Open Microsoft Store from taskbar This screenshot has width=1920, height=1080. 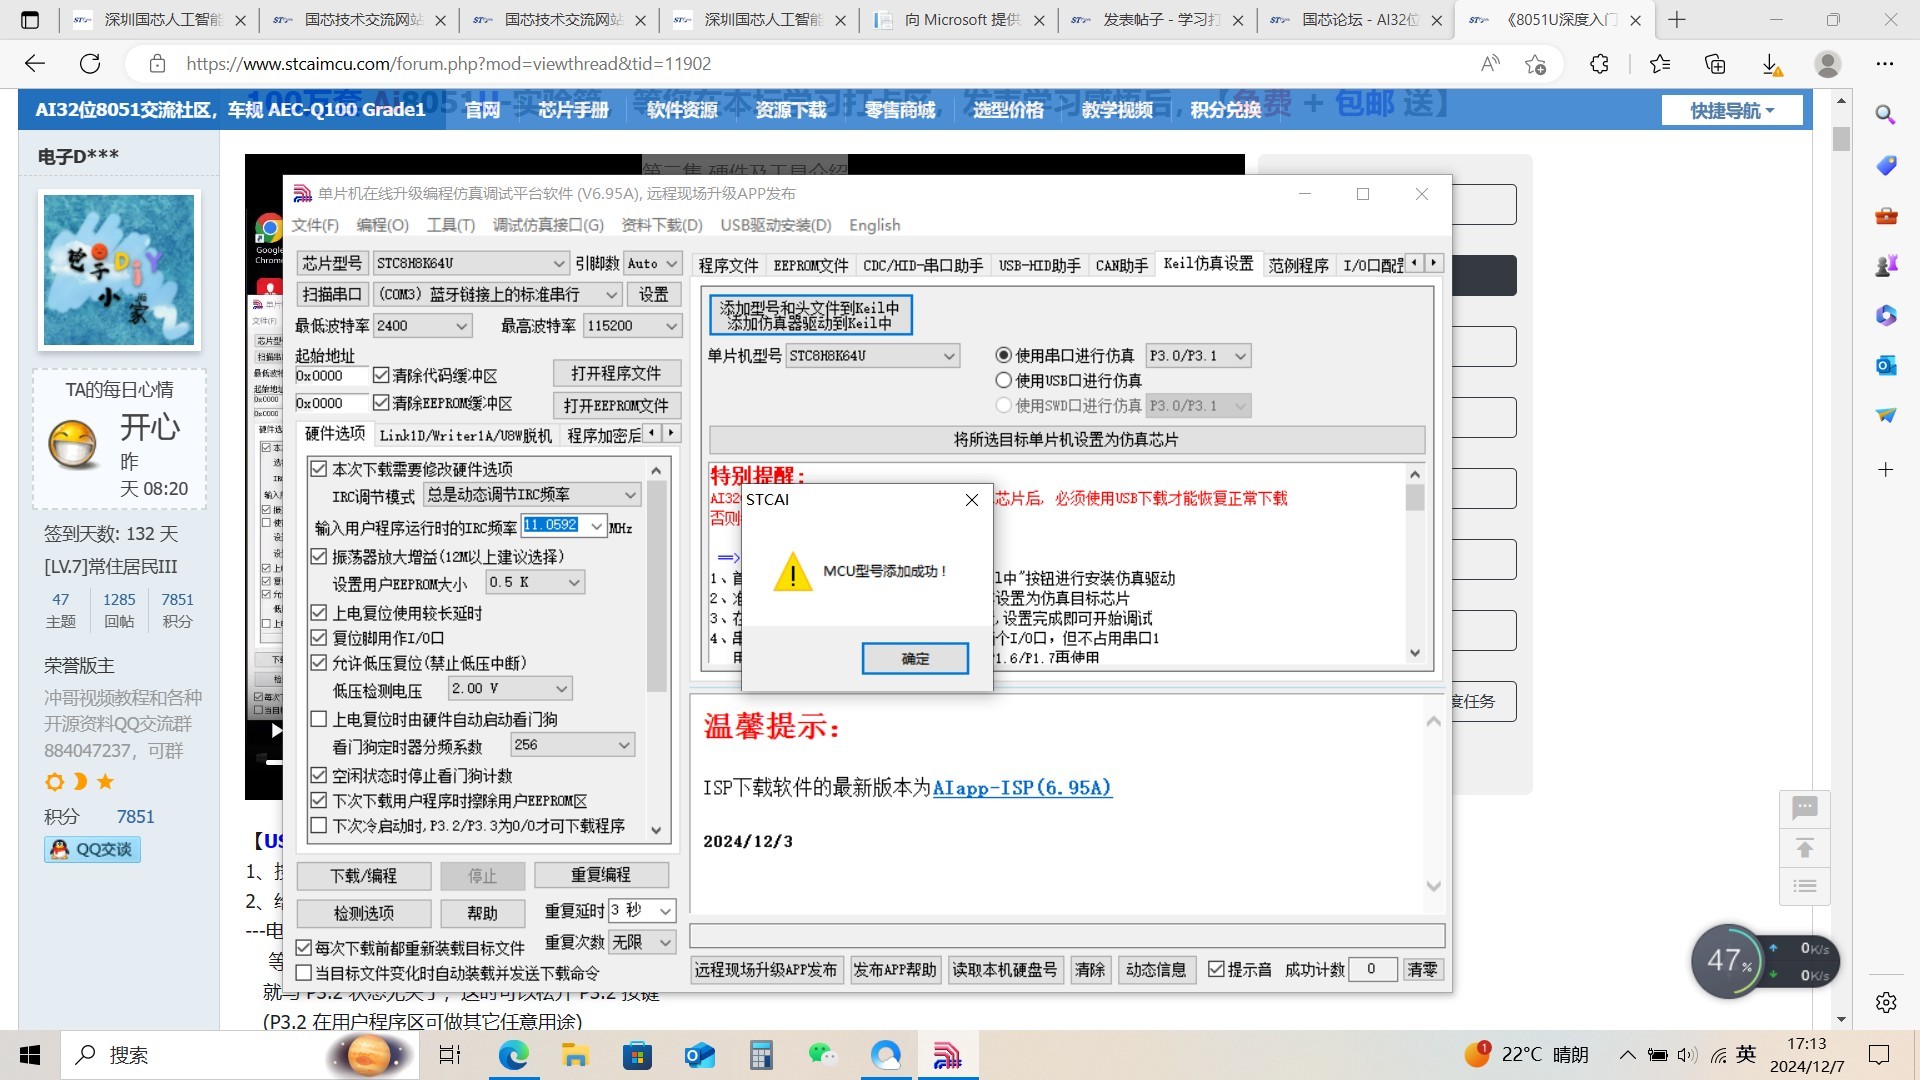point(637,1055)
